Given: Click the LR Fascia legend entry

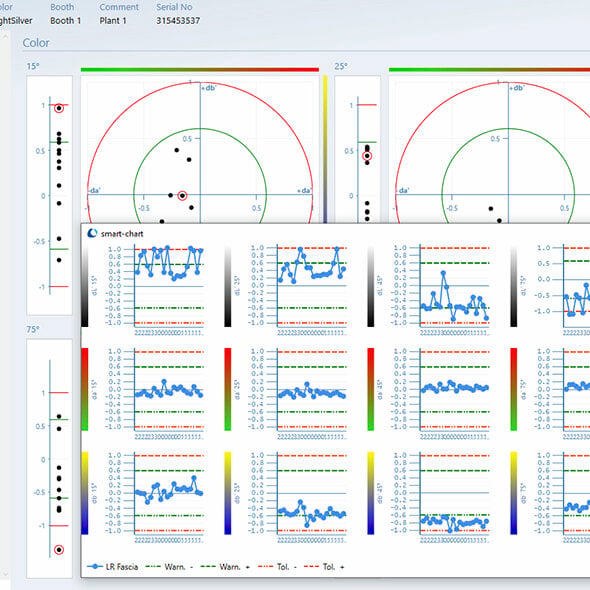Looking at the screenshot, I should [113, 567].
